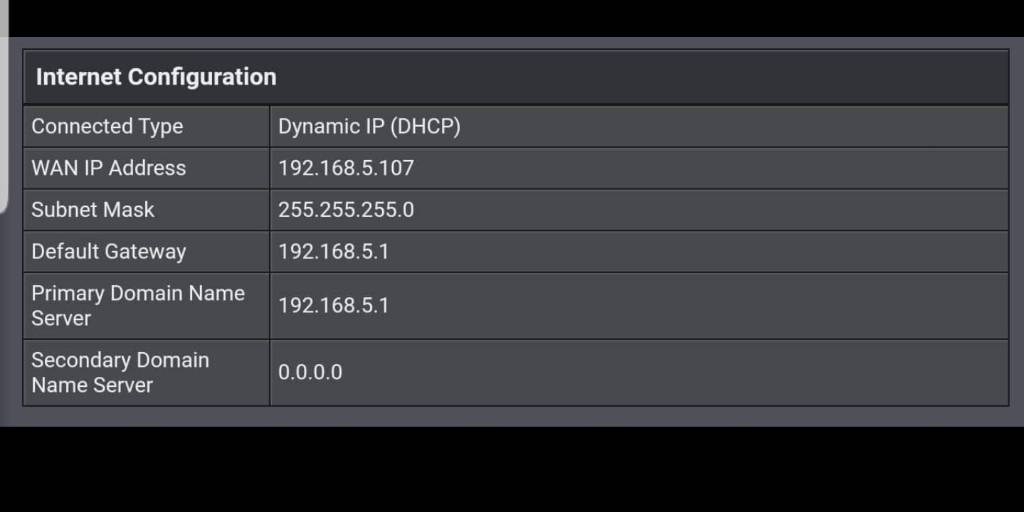Select the WAN IP Address label

109,168
